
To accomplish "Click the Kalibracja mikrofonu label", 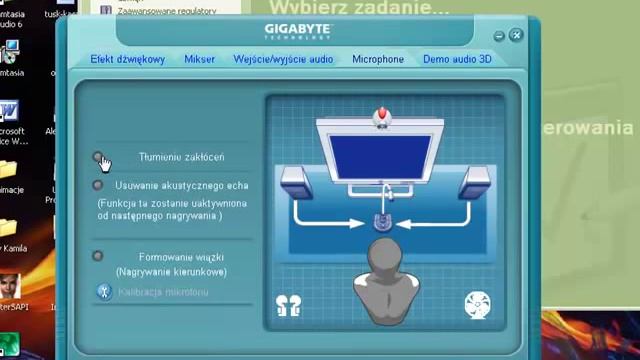I will (x=163, y=292).
